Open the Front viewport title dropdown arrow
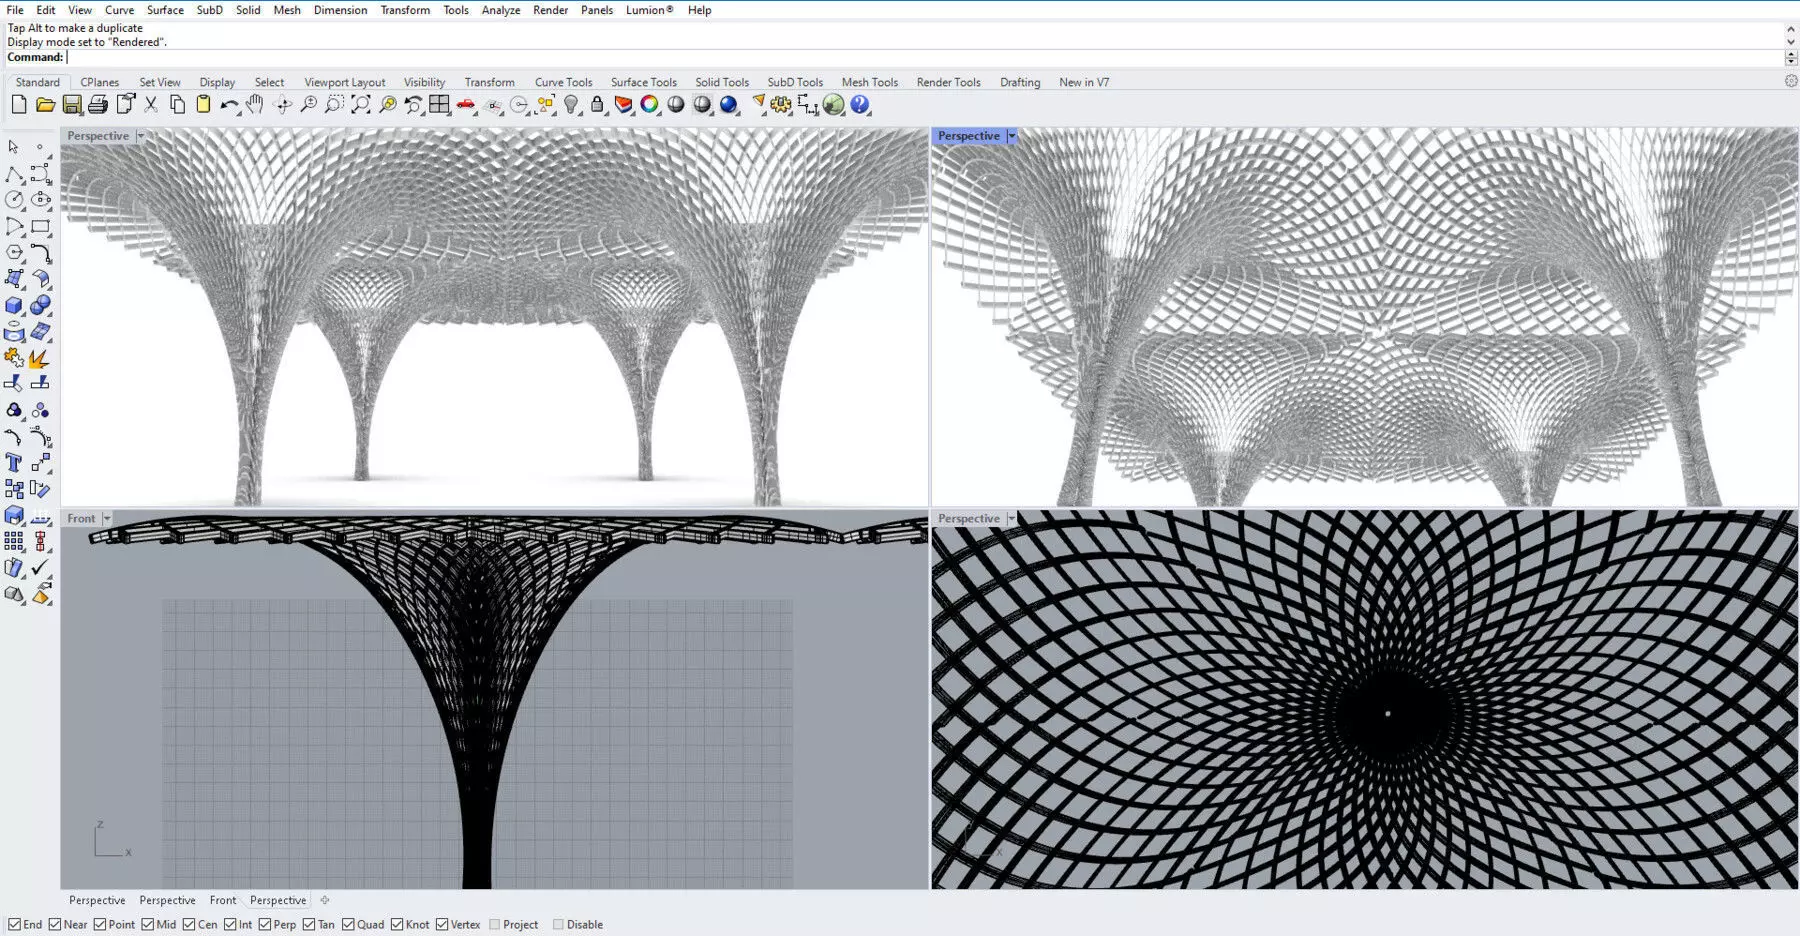The width and height of the screenshot is (1800, 936). pyautogui.click(x=107, y=519)
